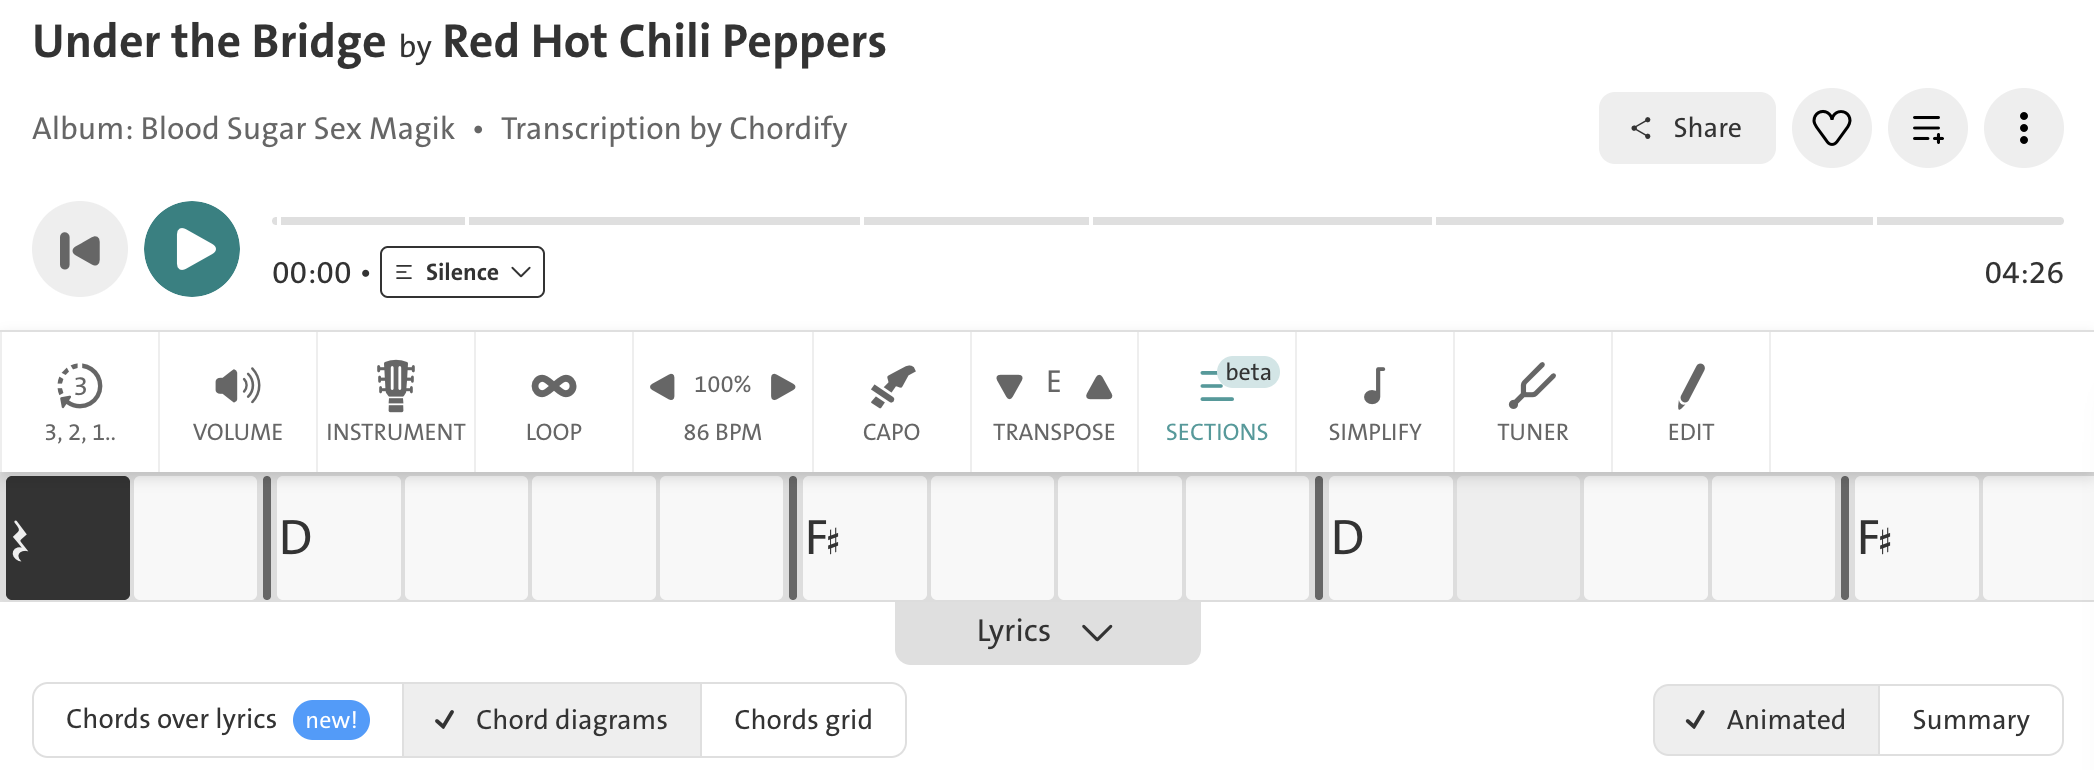Start the 3, 2, 1 countdown timer

[x=80, y=402]
